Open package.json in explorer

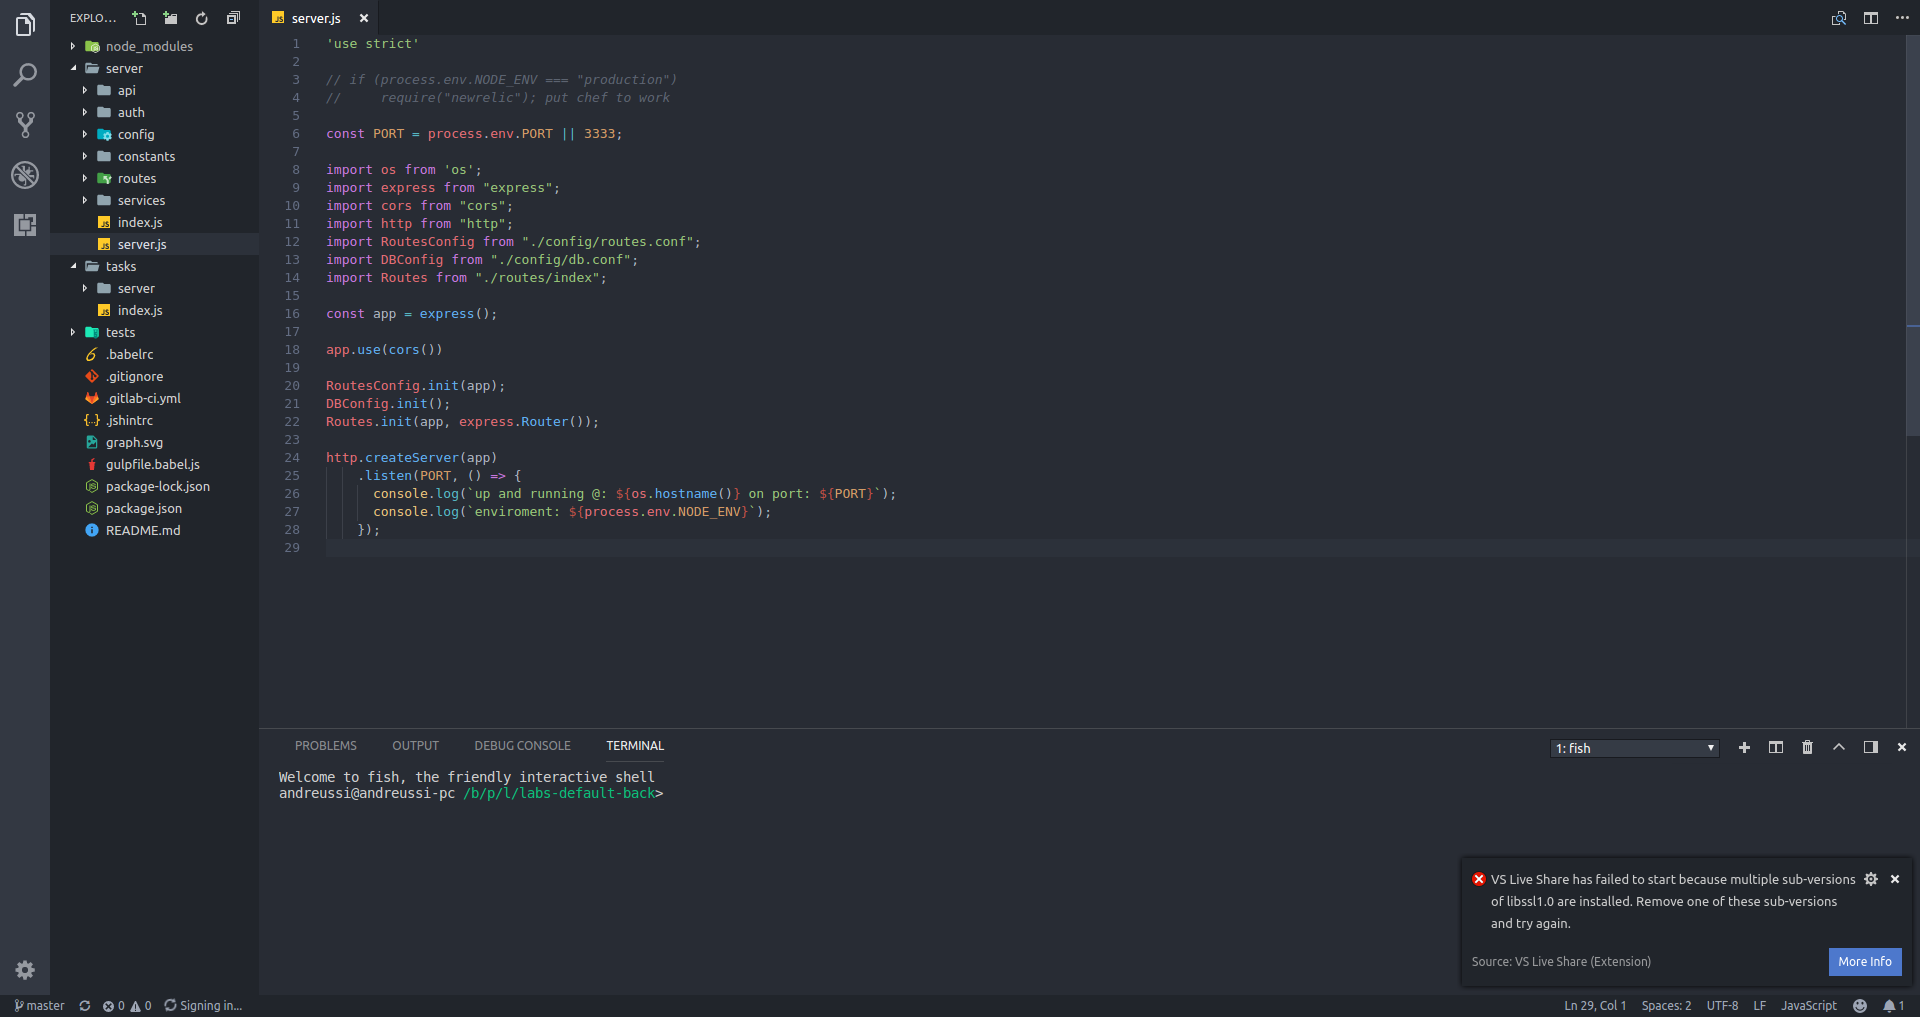tap(155, 508)
